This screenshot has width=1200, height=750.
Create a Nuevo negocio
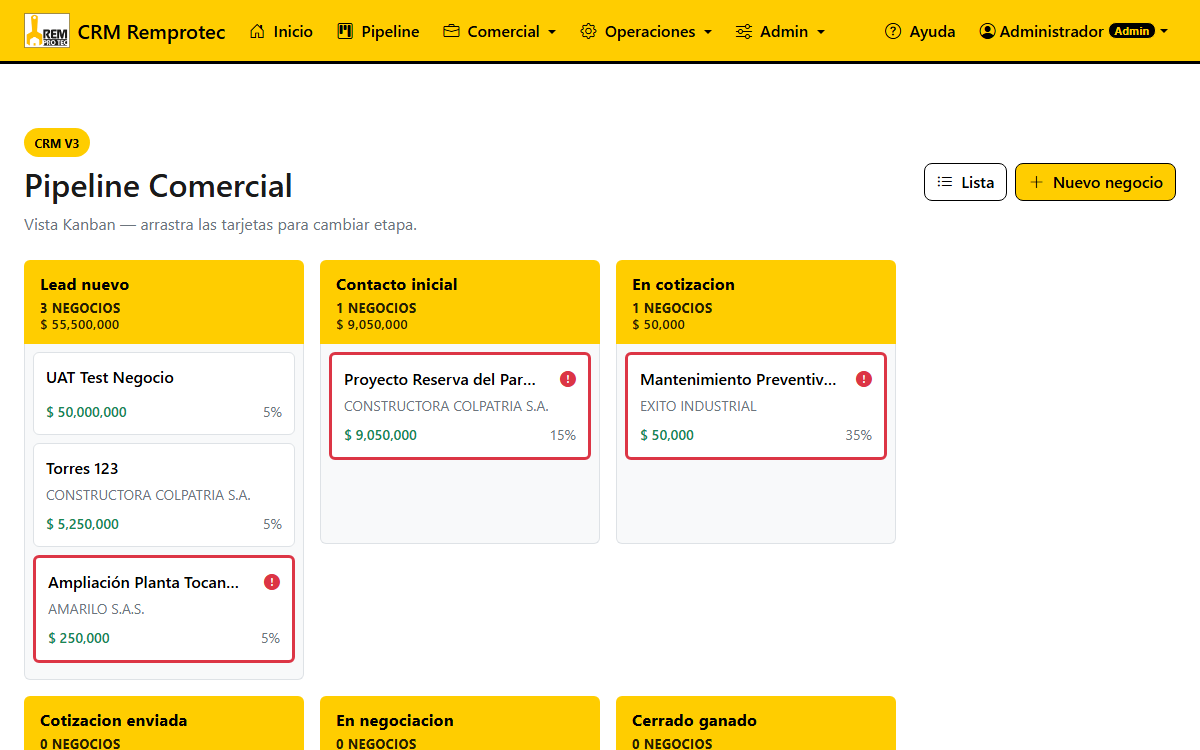coord(1095,182)
